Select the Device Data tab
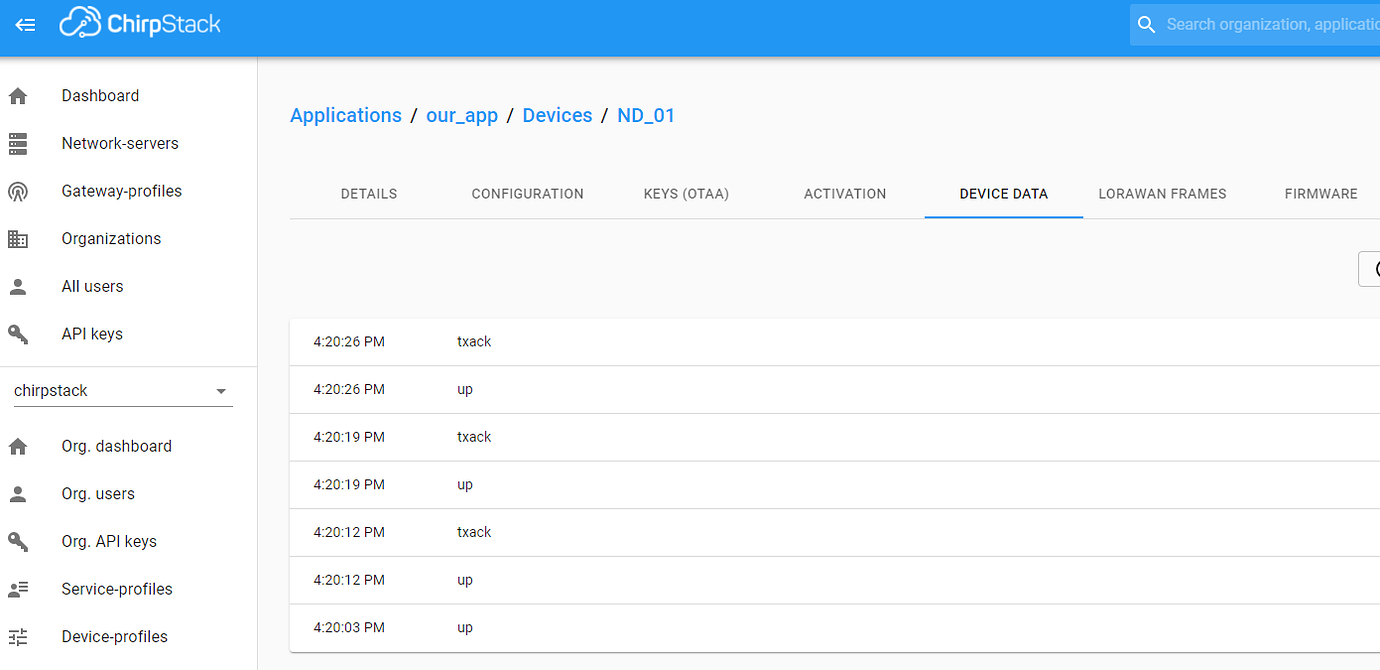 [1004, 194]
